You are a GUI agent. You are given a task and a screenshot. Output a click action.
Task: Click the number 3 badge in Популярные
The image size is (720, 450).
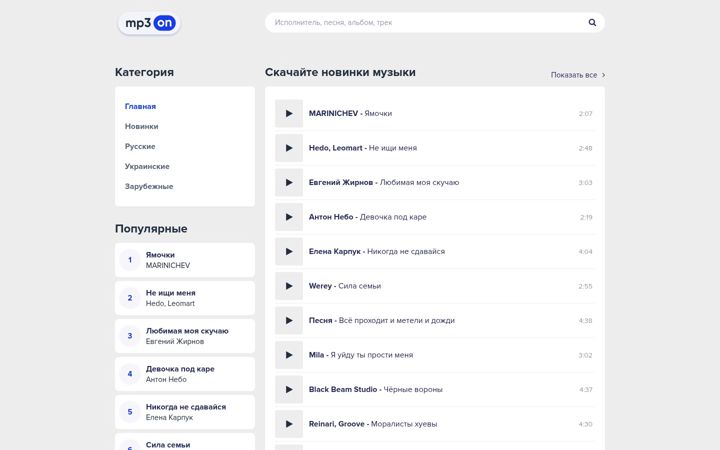click(130, 336)
